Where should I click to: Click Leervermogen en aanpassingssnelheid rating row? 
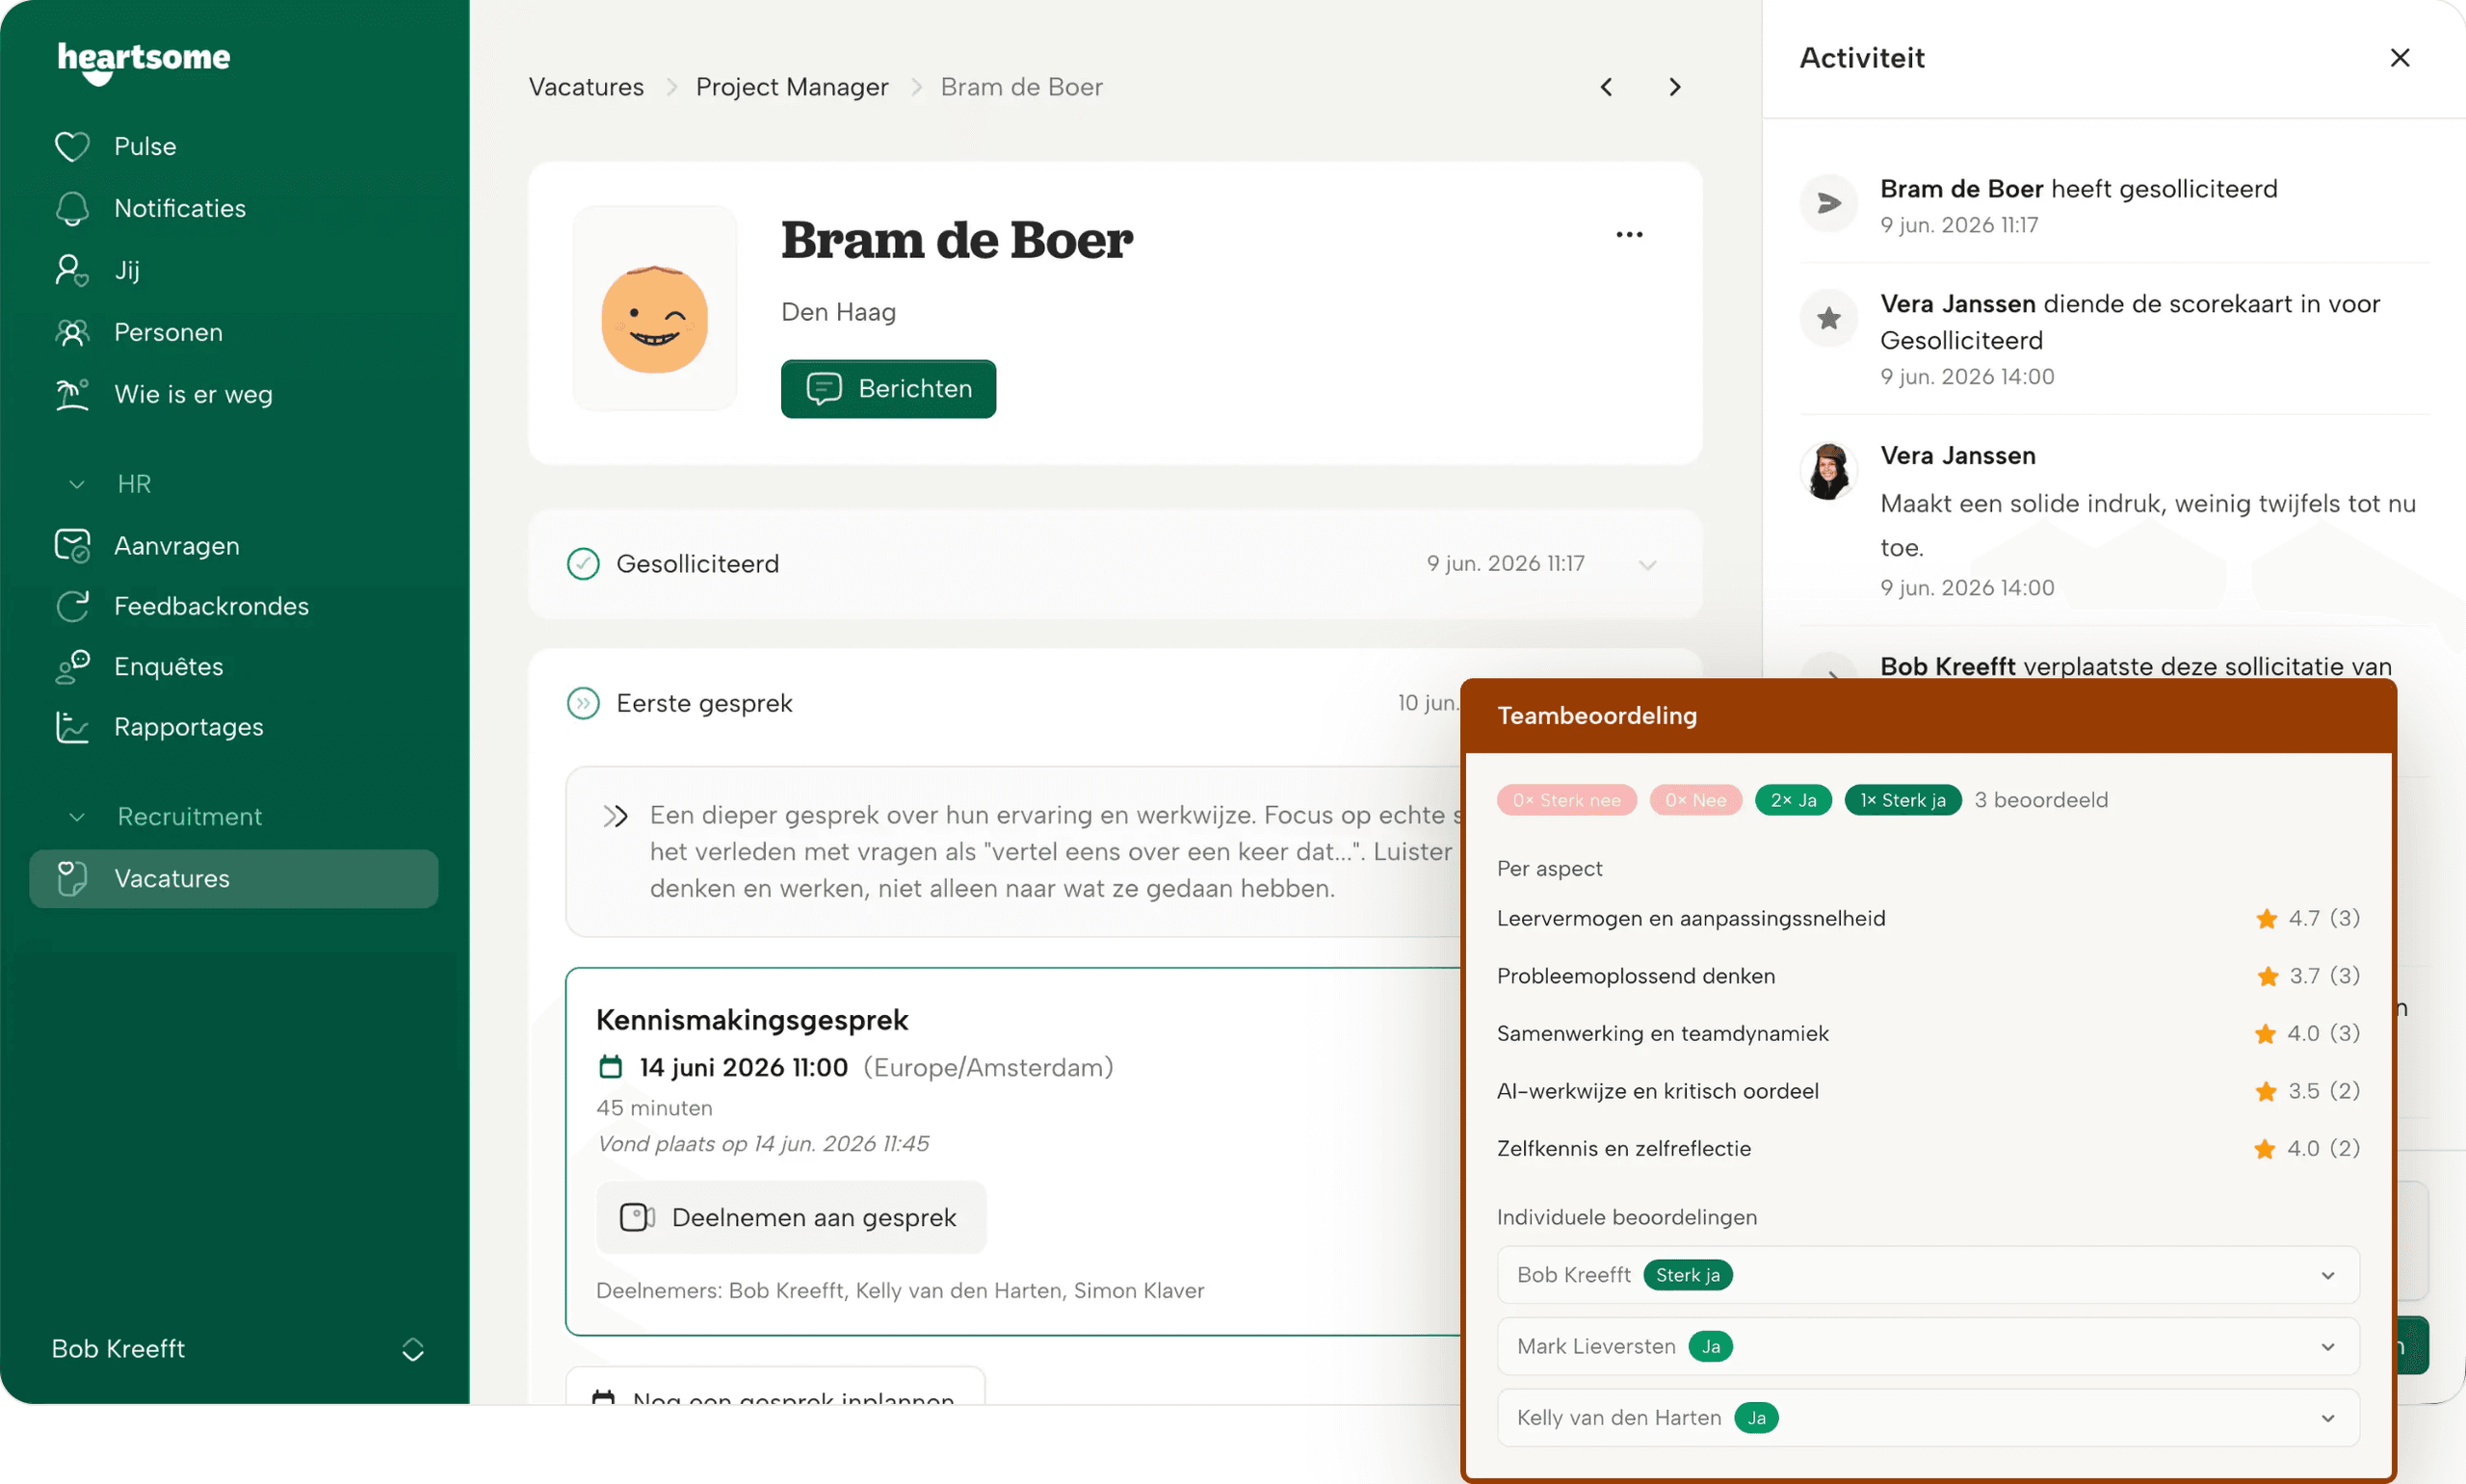1928,918
